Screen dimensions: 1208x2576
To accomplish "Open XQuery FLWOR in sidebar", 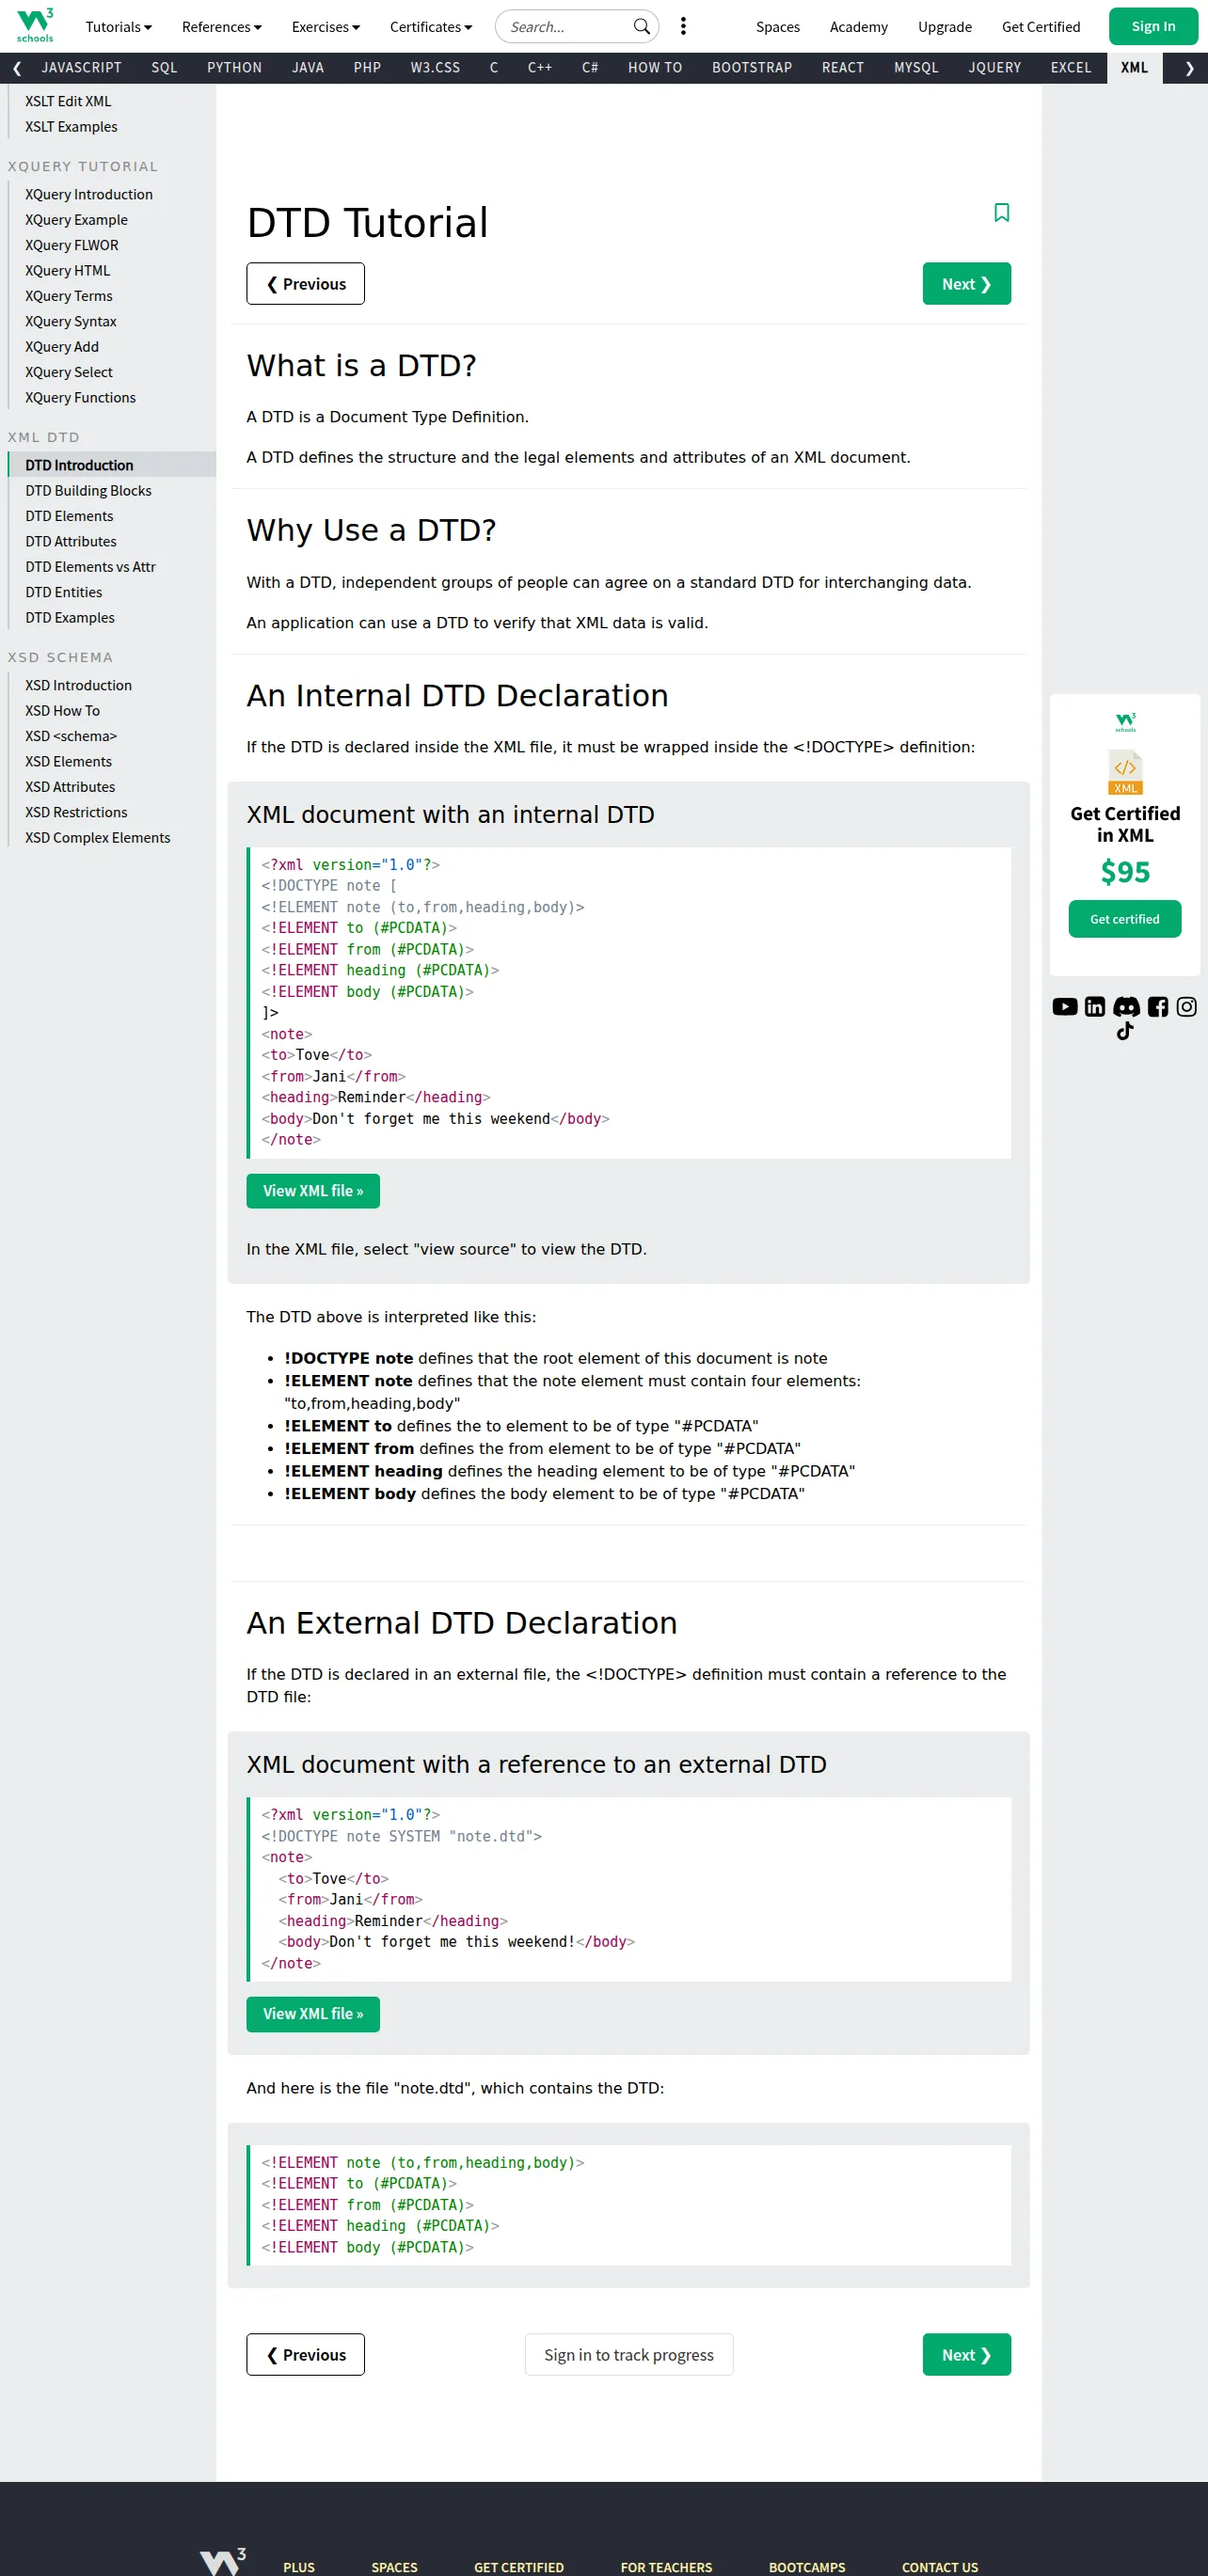I will pos(112,246).
